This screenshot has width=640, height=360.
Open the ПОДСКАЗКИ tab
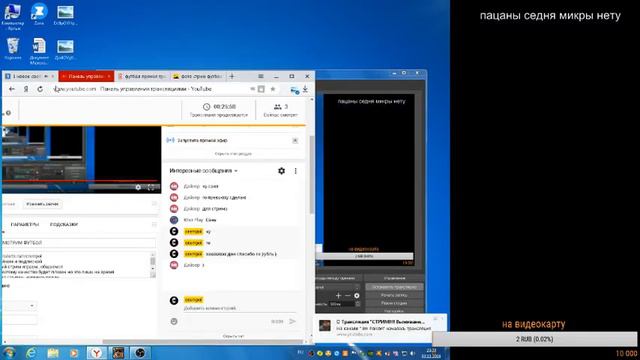(64, 224)
